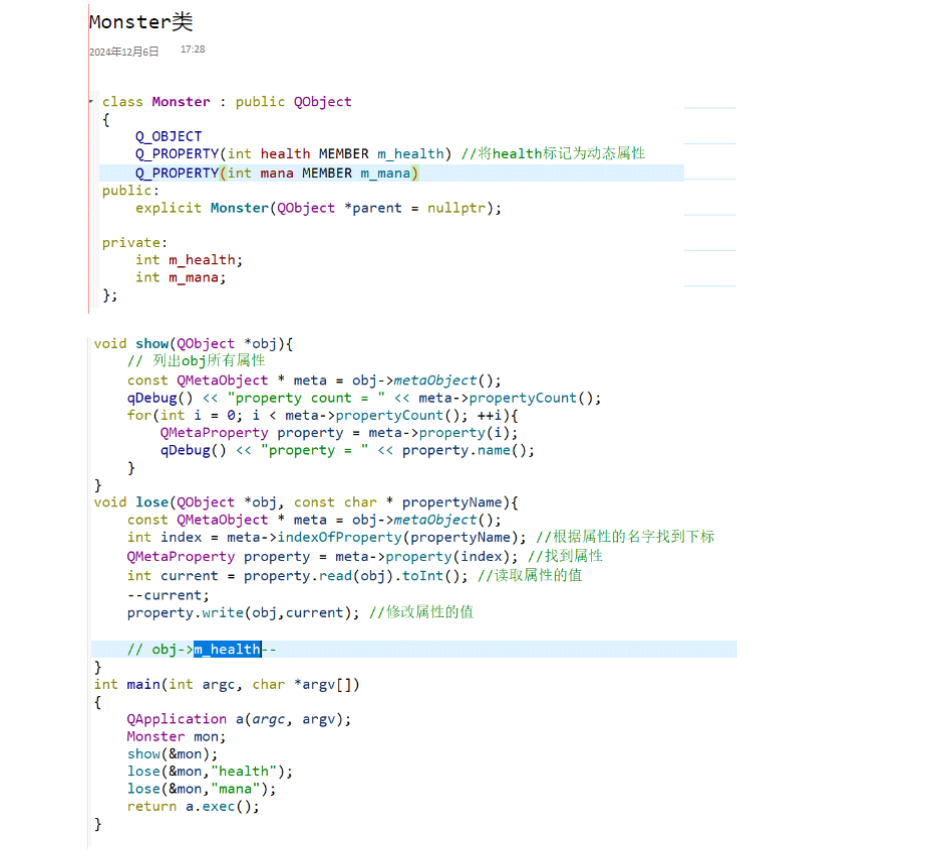
Task: Click the "void lose(QObject *obj, const char * propertyName){" line
Action: (306, 502)
